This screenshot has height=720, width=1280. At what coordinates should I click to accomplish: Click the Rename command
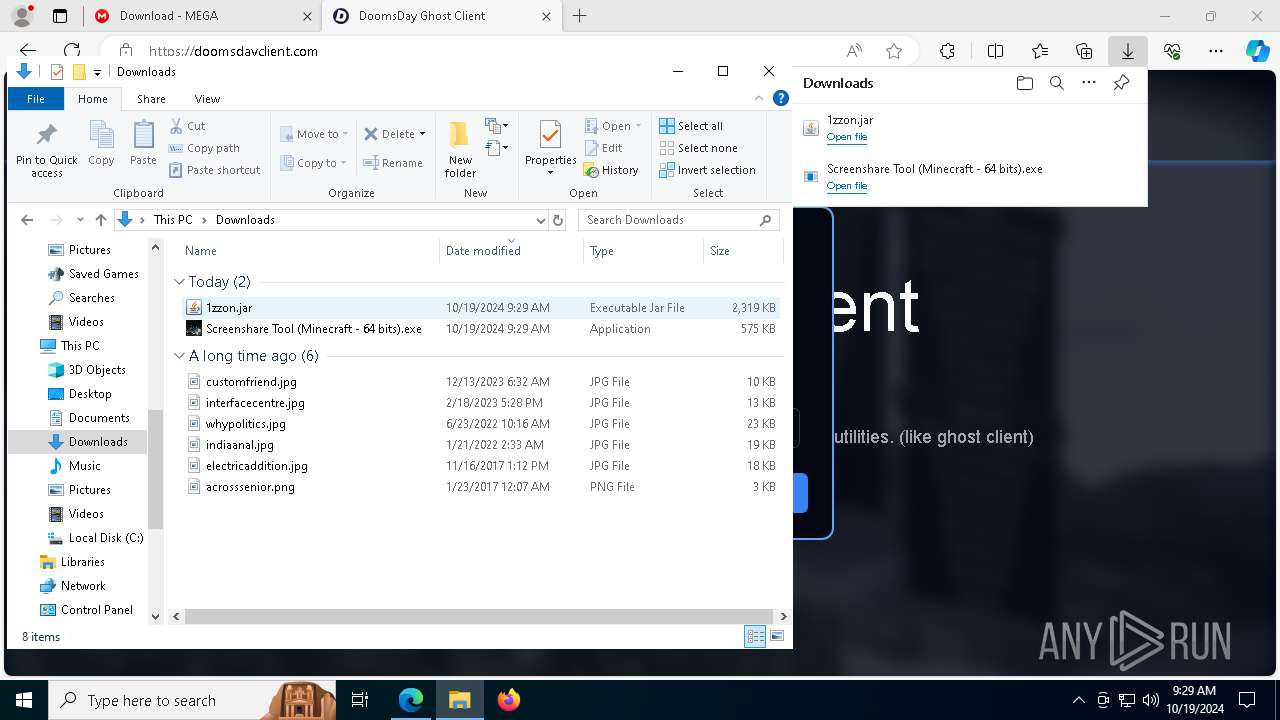393,163
